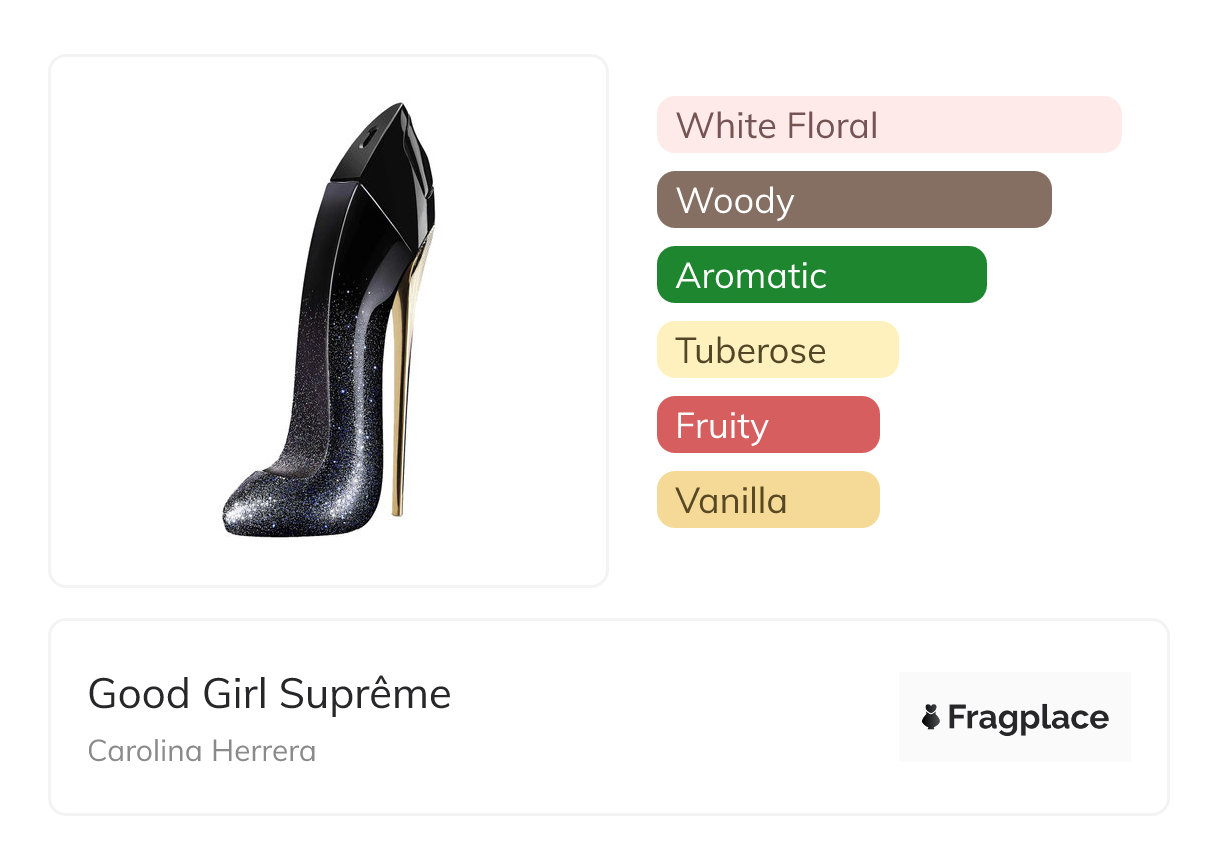Click the Good Girl Suprême title
The height and width of the screenshot is (864, 1218).
pos(269,693)
